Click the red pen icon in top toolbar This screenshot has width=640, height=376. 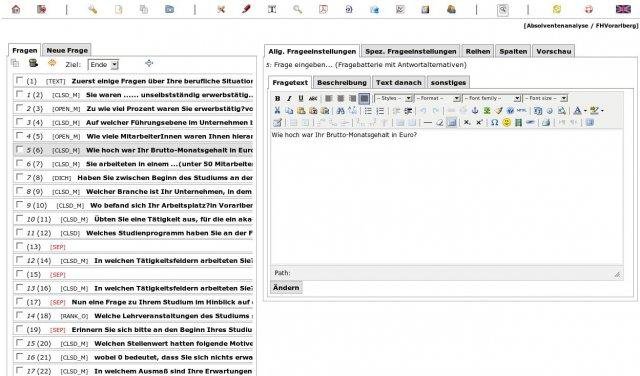coord(246,9)
